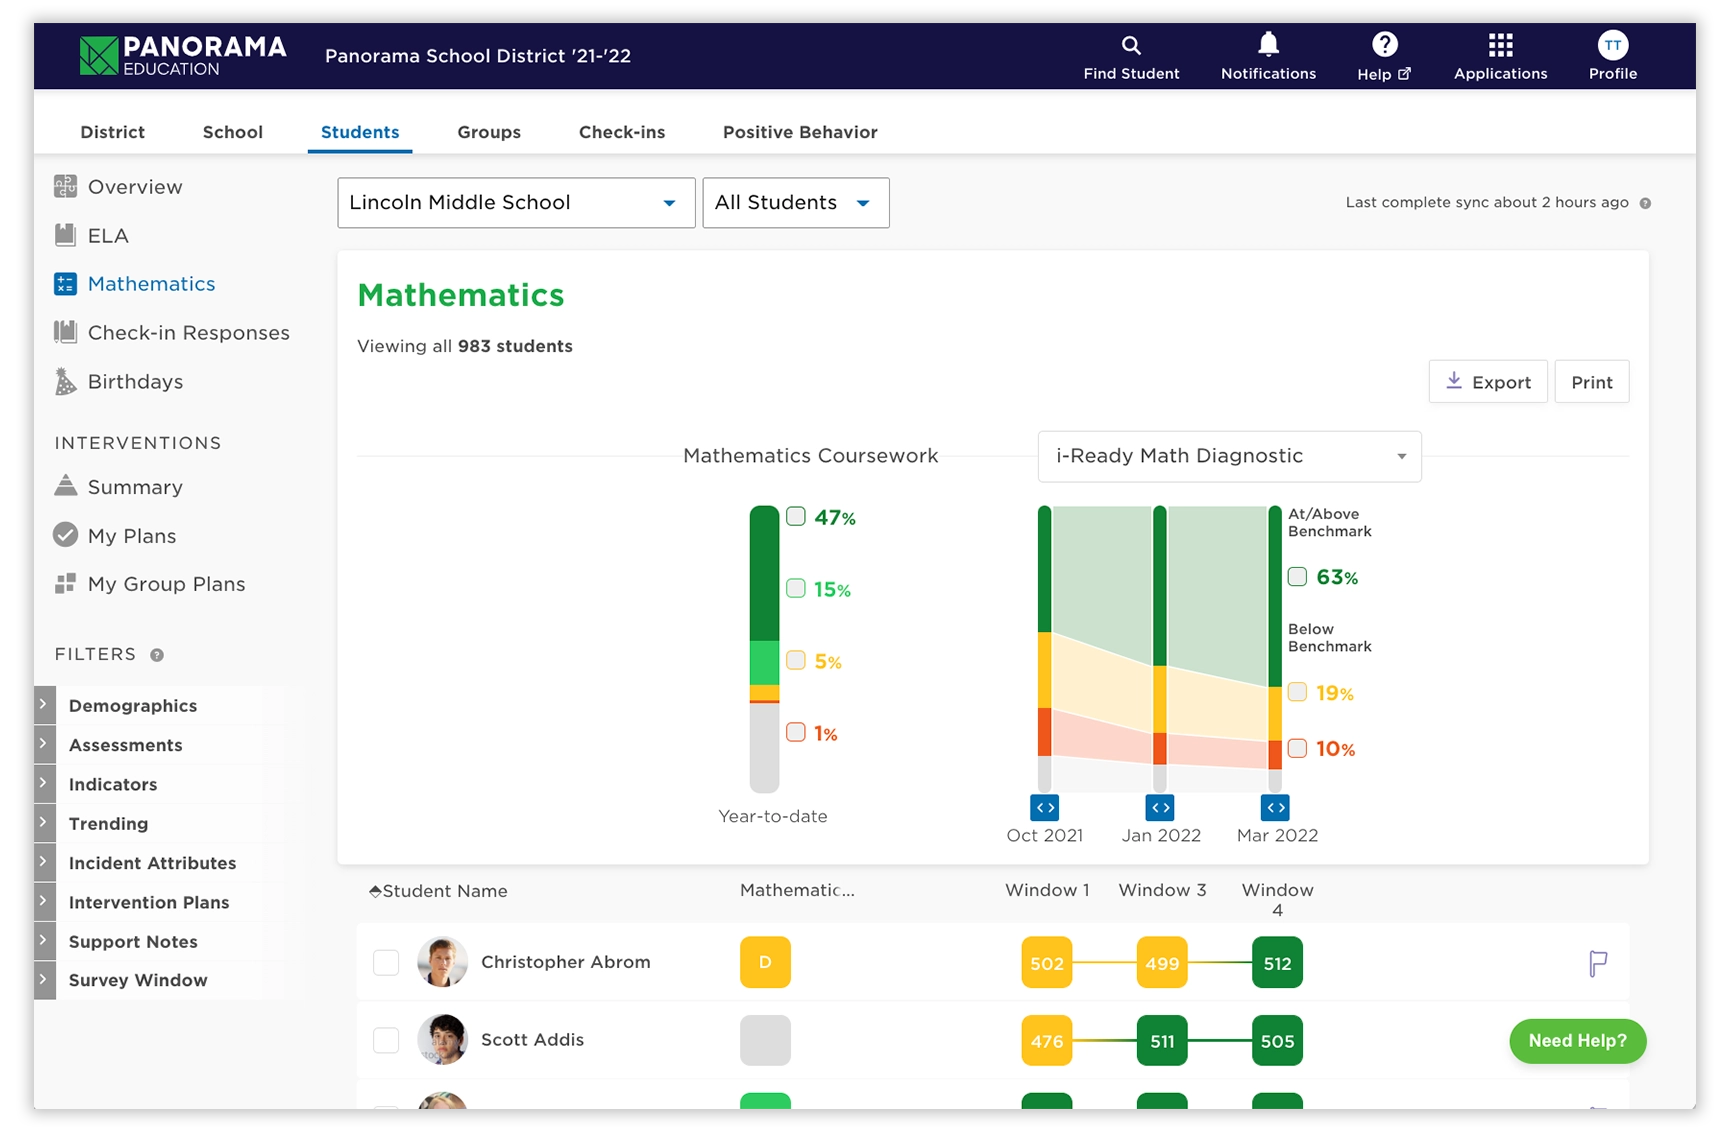Select Christopher Abrom's row checkbox
This screenshot has height=1132, width=1730.
pyautogui.click(x=386, y=962)
